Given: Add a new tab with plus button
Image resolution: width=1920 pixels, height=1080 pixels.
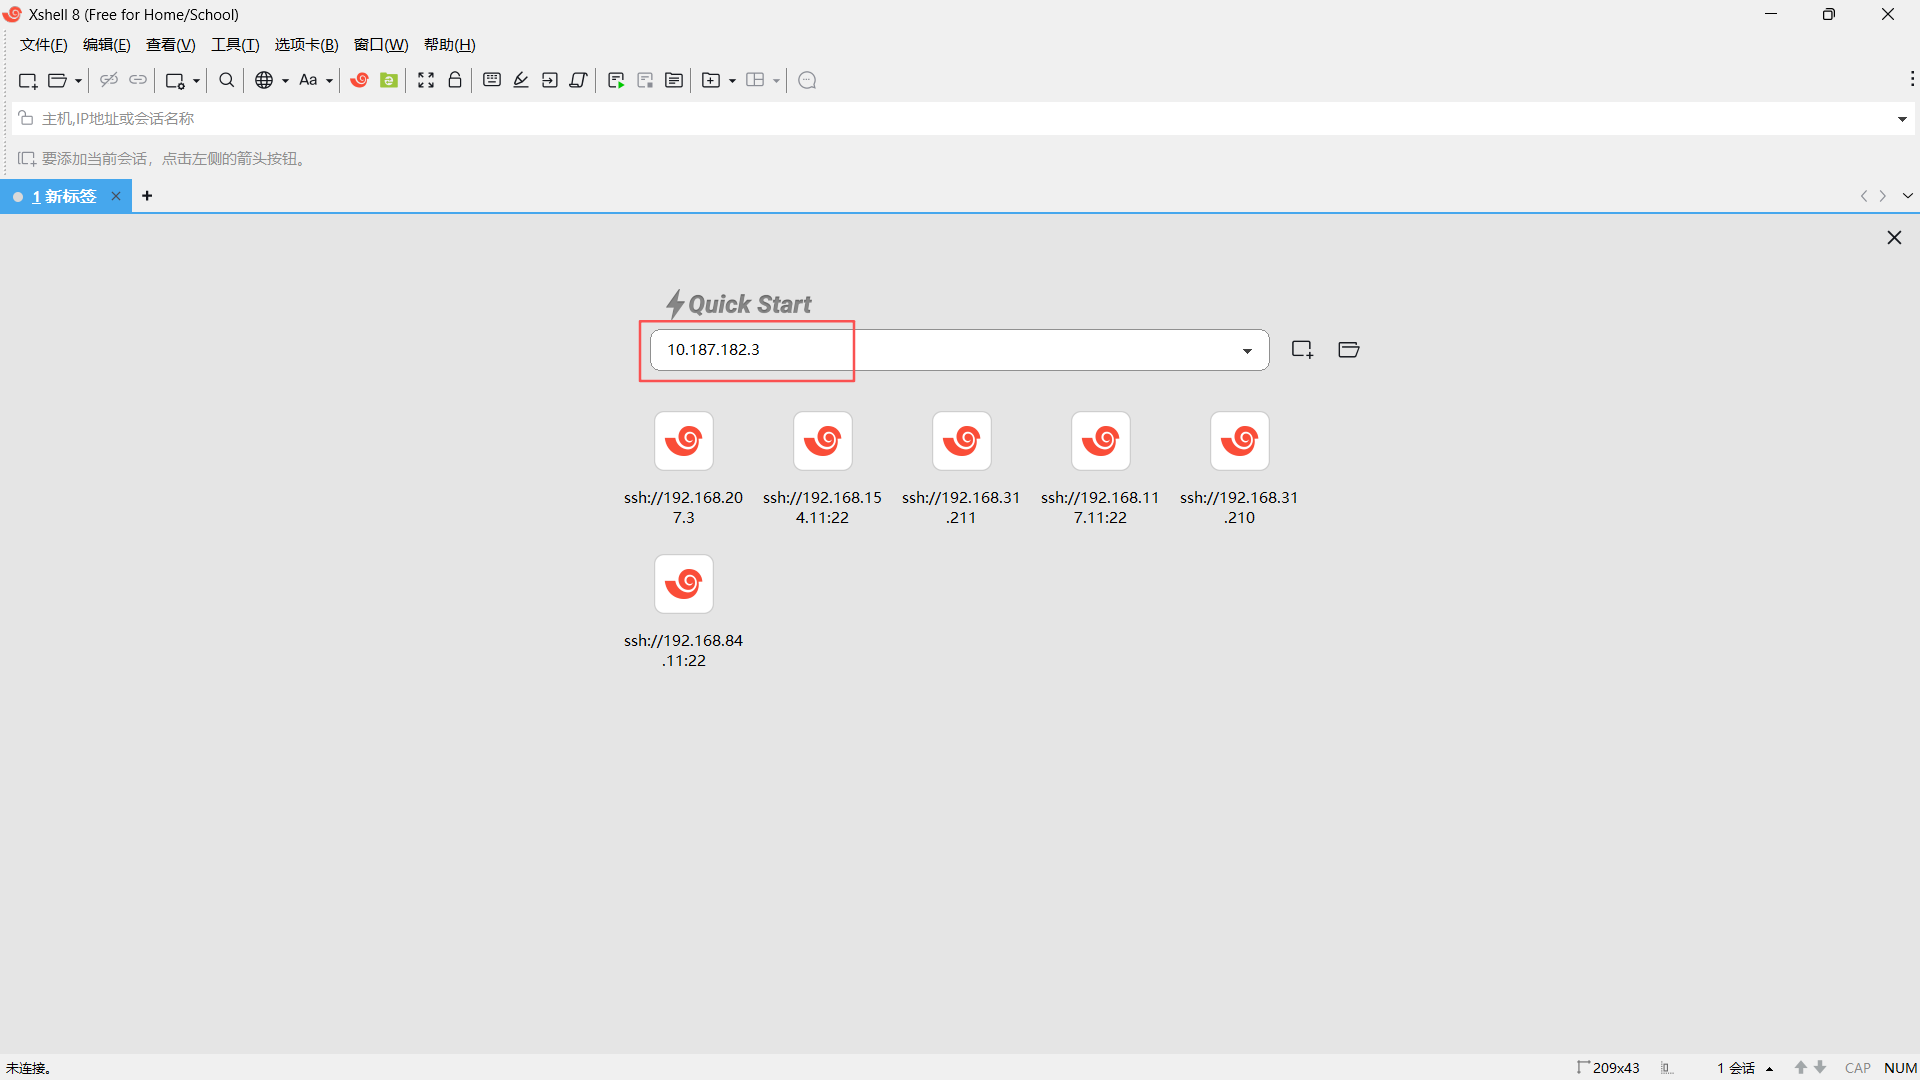Looking at the screenshot, I should [147, 196].
